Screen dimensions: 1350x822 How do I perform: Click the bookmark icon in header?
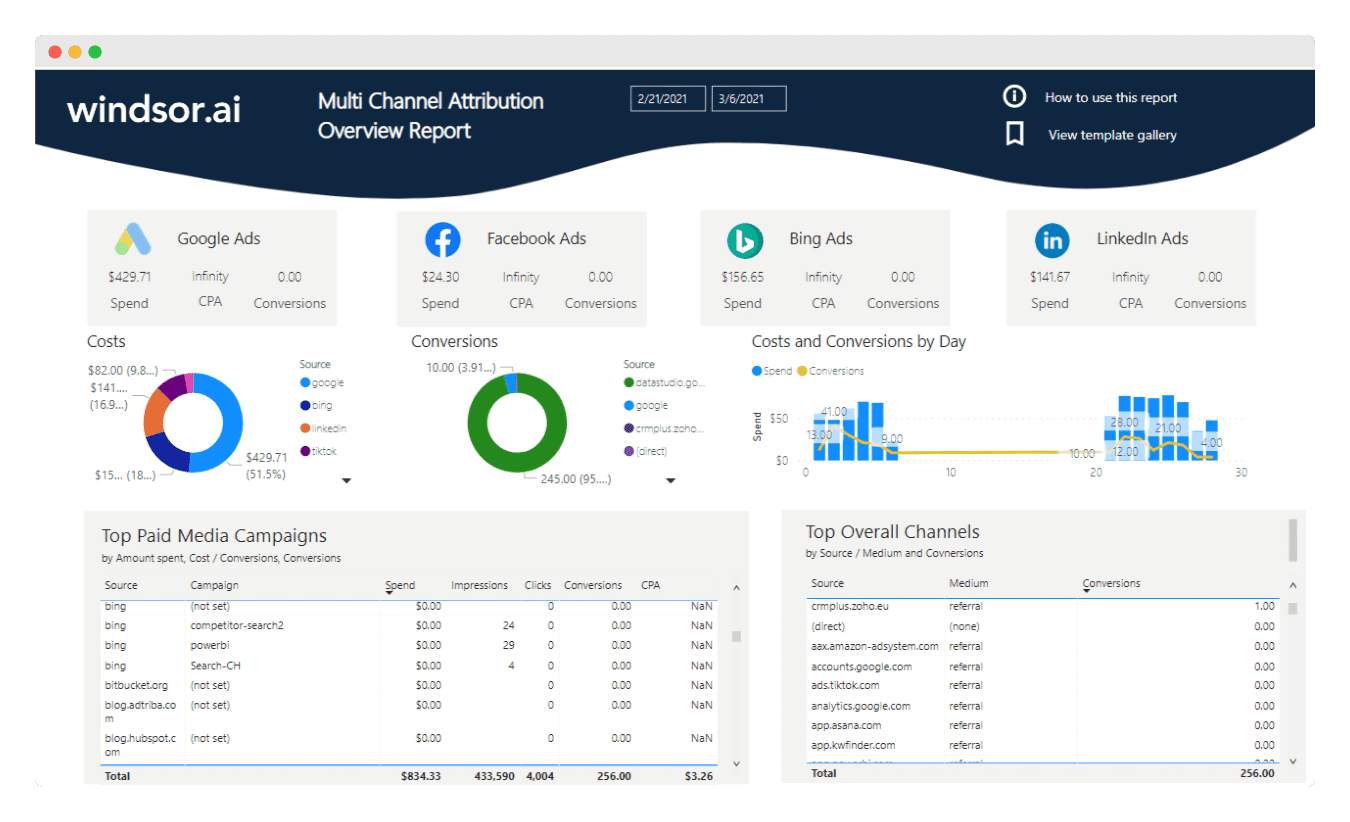(x=1014, y=135)
